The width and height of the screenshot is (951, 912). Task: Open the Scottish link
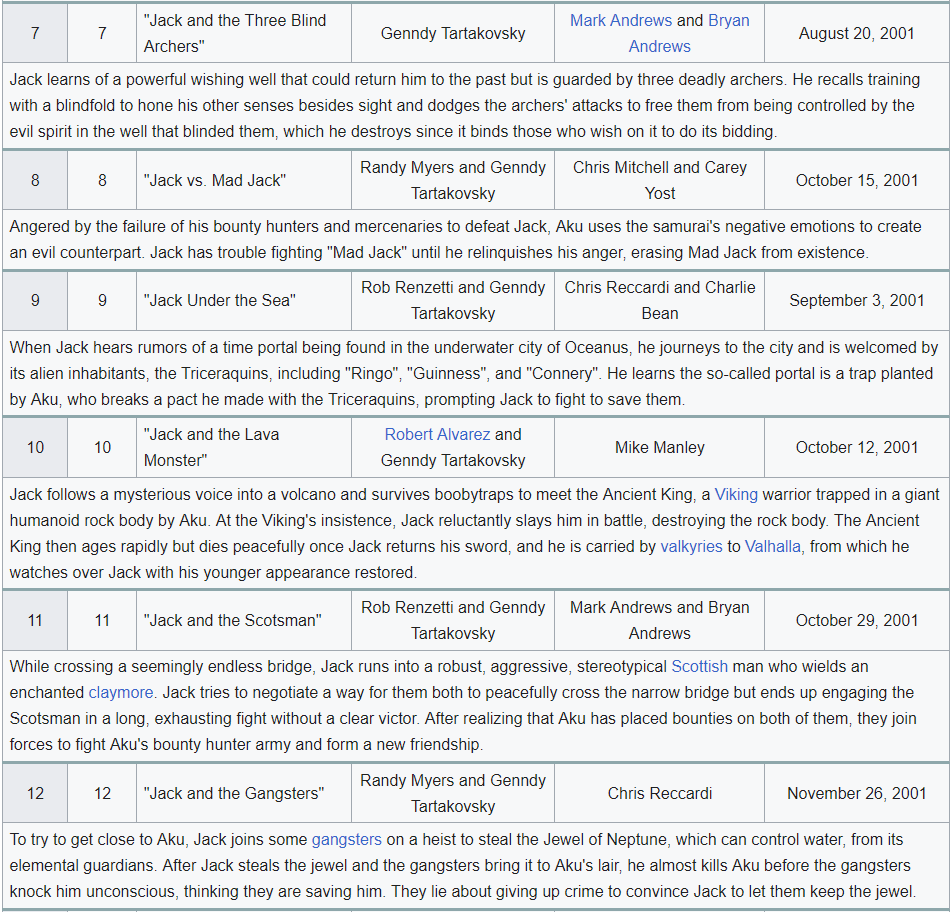click(699, 666)
